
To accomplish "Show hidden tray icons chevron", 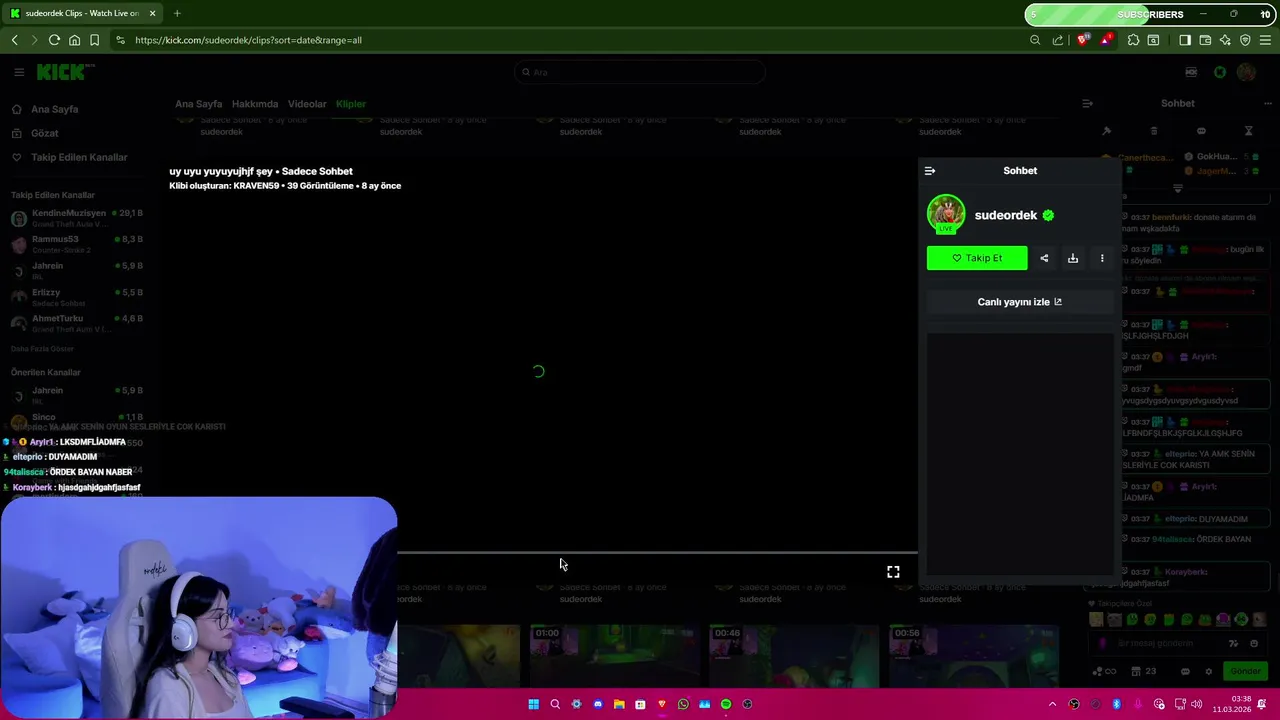I will coord(1052,704).
